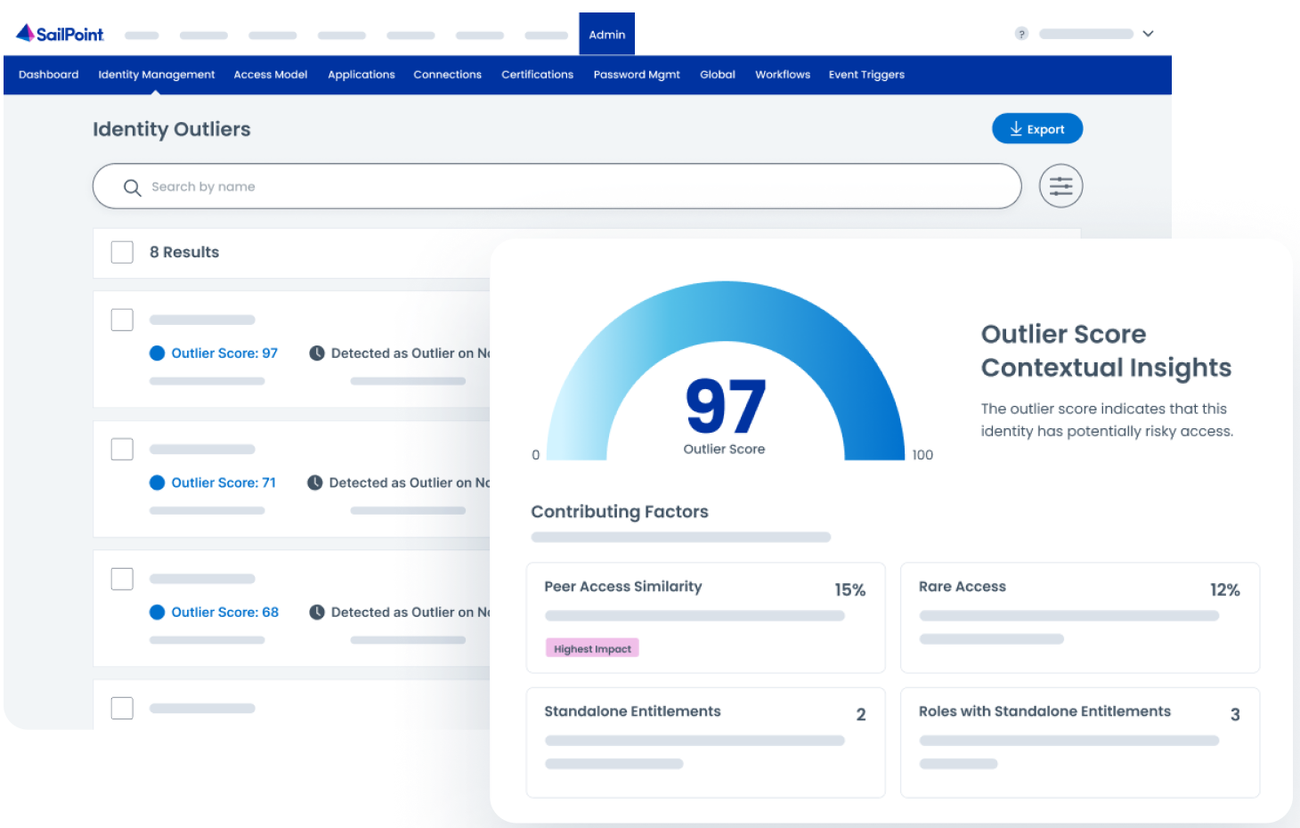The image size is (1300, 828).
Task: Open the Event Triggers menu
Action: pyautogui.click(x=866, y=75)
